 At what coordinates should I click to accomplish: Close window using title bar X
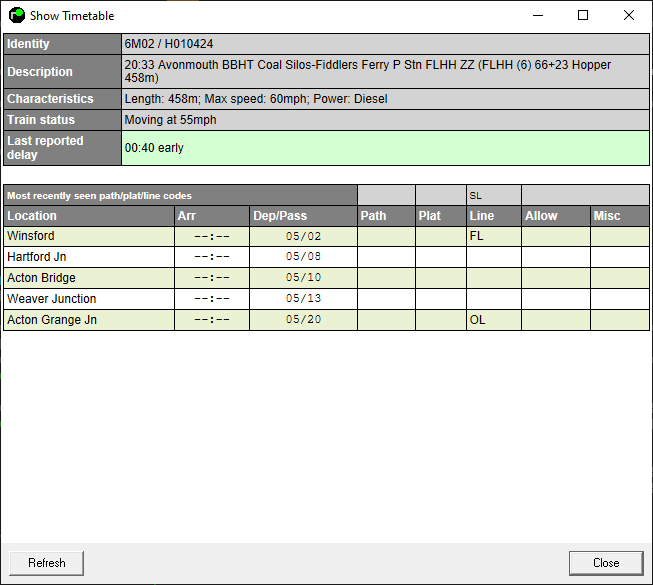point(629,16)
